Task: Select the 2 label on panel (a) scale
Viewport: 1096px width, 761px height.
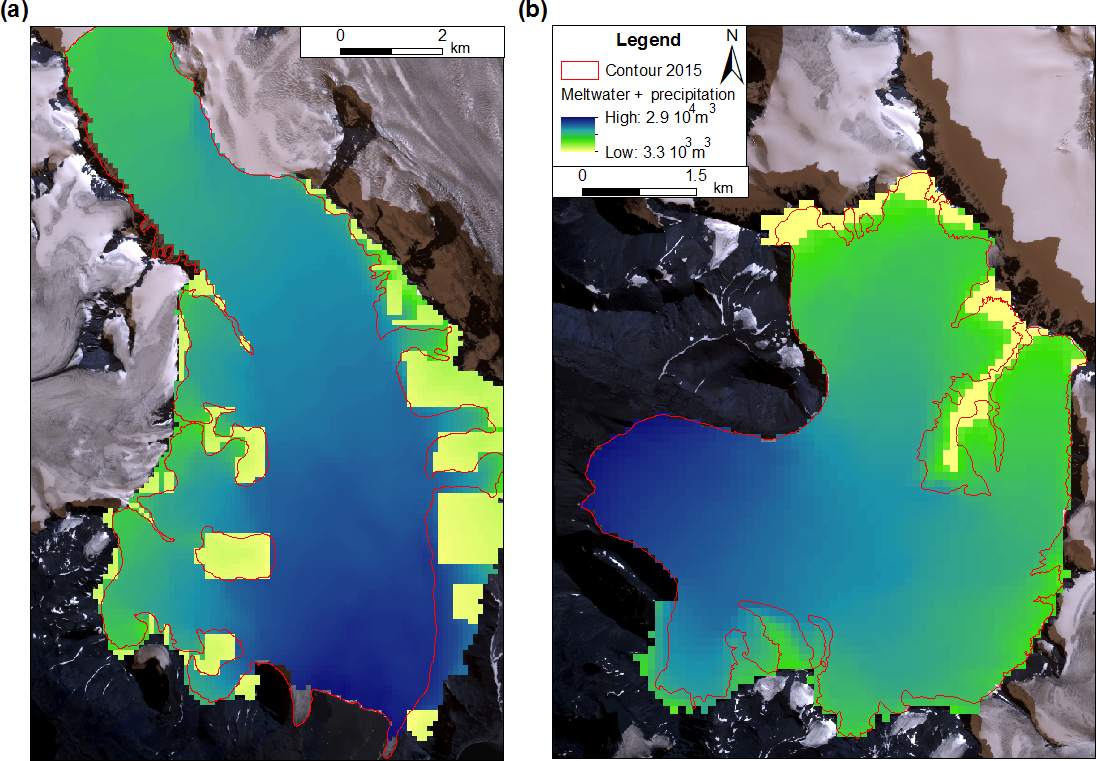Action: pos(442,35)
